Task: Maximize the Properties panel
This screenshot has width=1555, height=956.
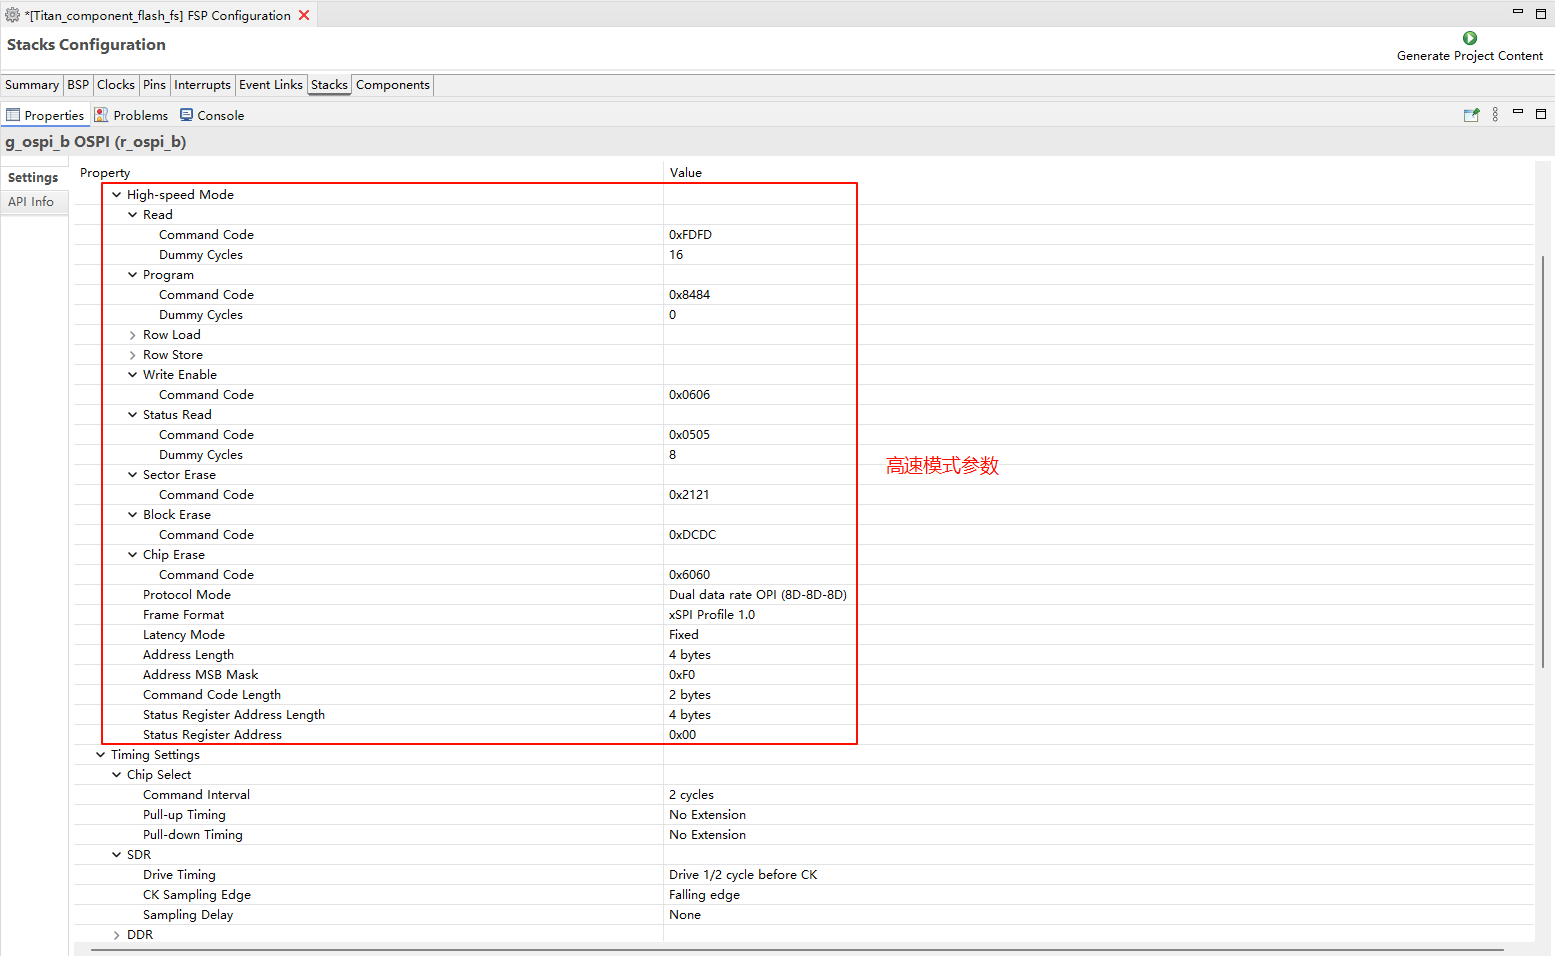Action: pyautogui.click(x=1540, y=114)
